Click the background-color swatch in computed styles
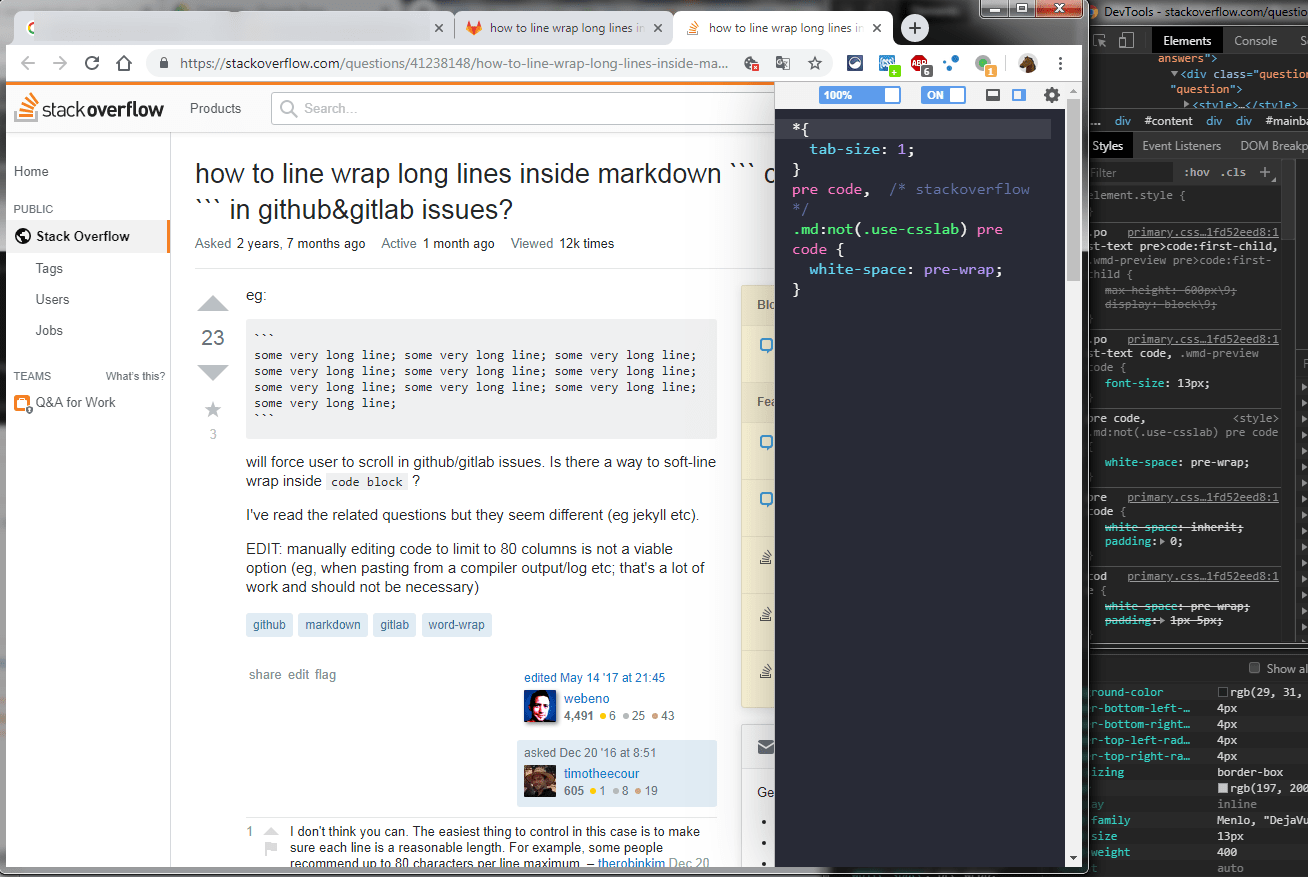The image size is (1308, 877). click(x=1223, y=692)
